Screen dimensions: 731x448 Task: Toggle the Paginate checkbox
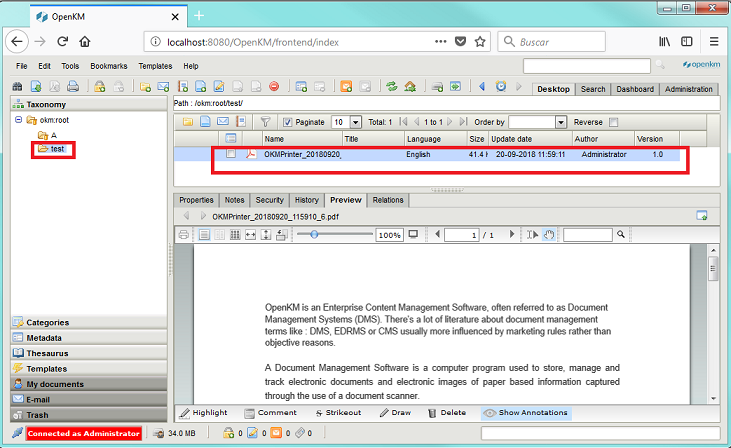(x=288, y=122)
